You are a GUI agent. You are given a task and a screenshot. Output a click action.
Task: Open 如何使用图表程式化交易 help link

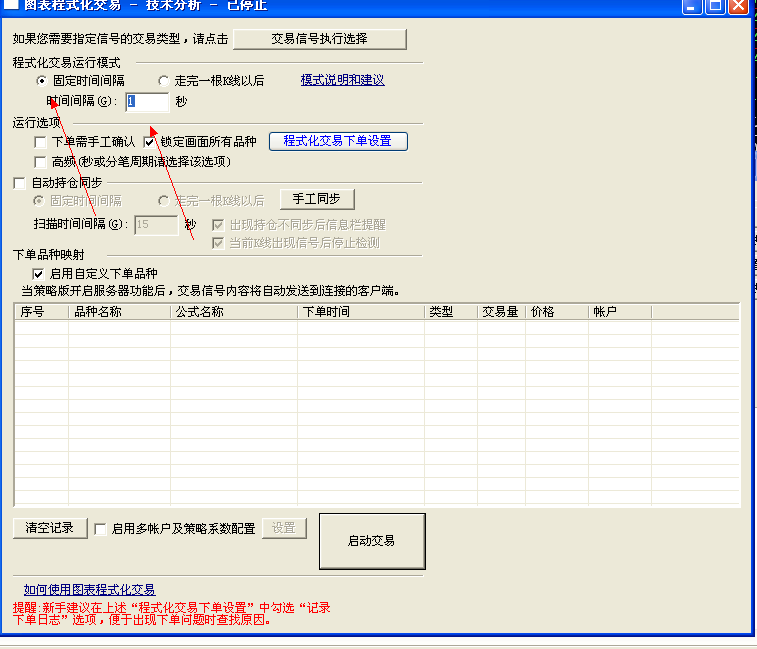click(x=90, y=590)
